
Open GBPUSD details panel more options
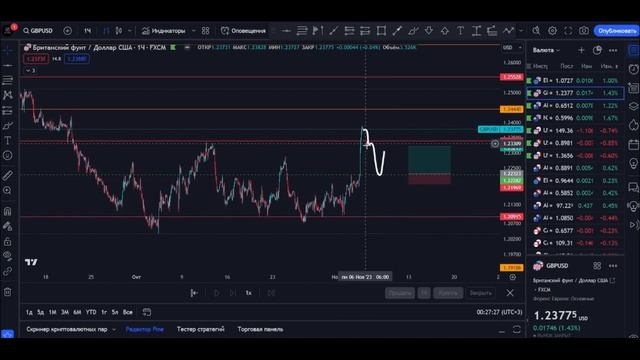tap(613, 266)
